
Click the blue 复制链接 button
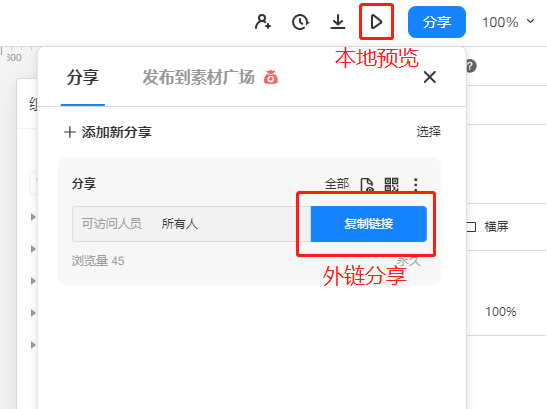(x=368, y=224)
